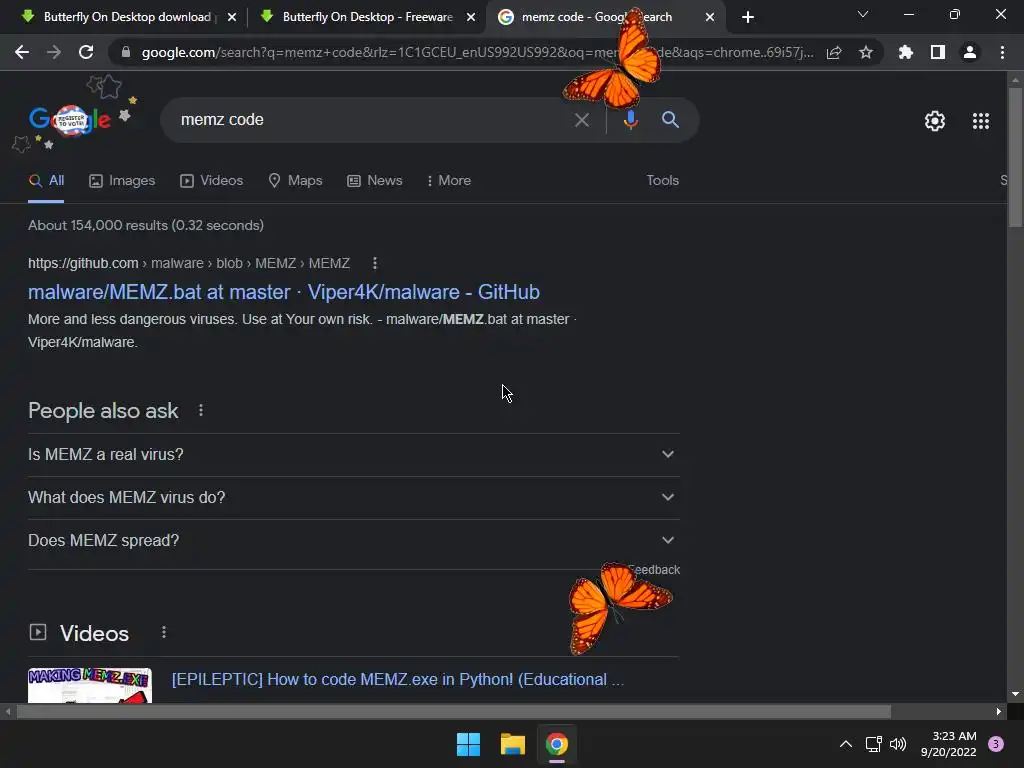Click the scroll down arrow
Viewport: 1024px width, 768px height.
point(1015,694)
